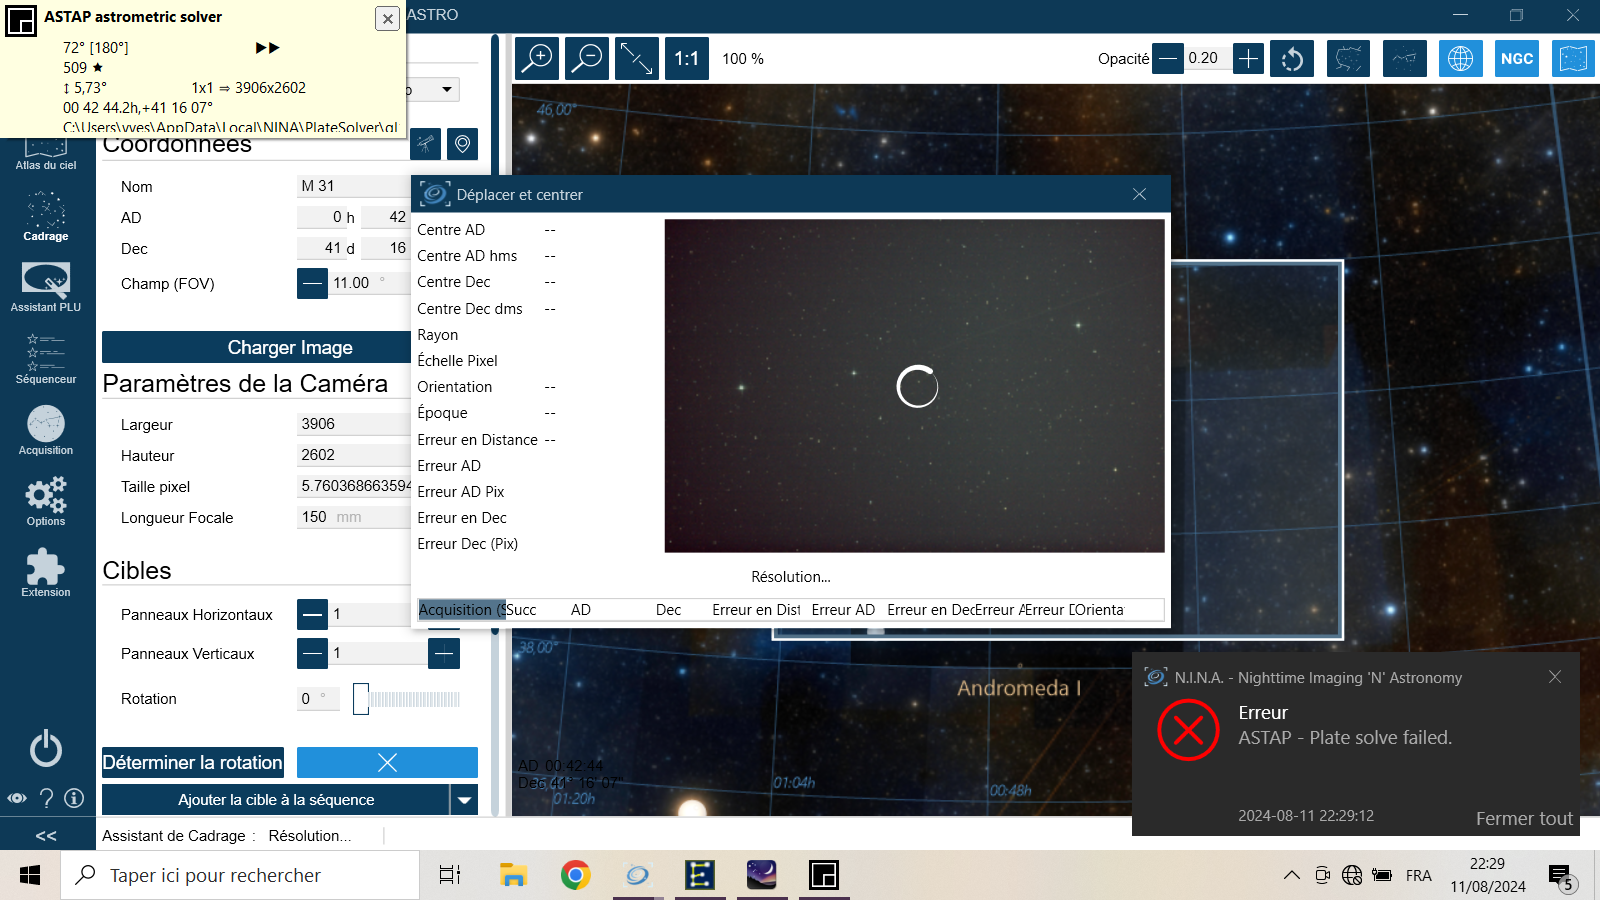Toggle the eye visibility icon bottom-left

(17, 798)
